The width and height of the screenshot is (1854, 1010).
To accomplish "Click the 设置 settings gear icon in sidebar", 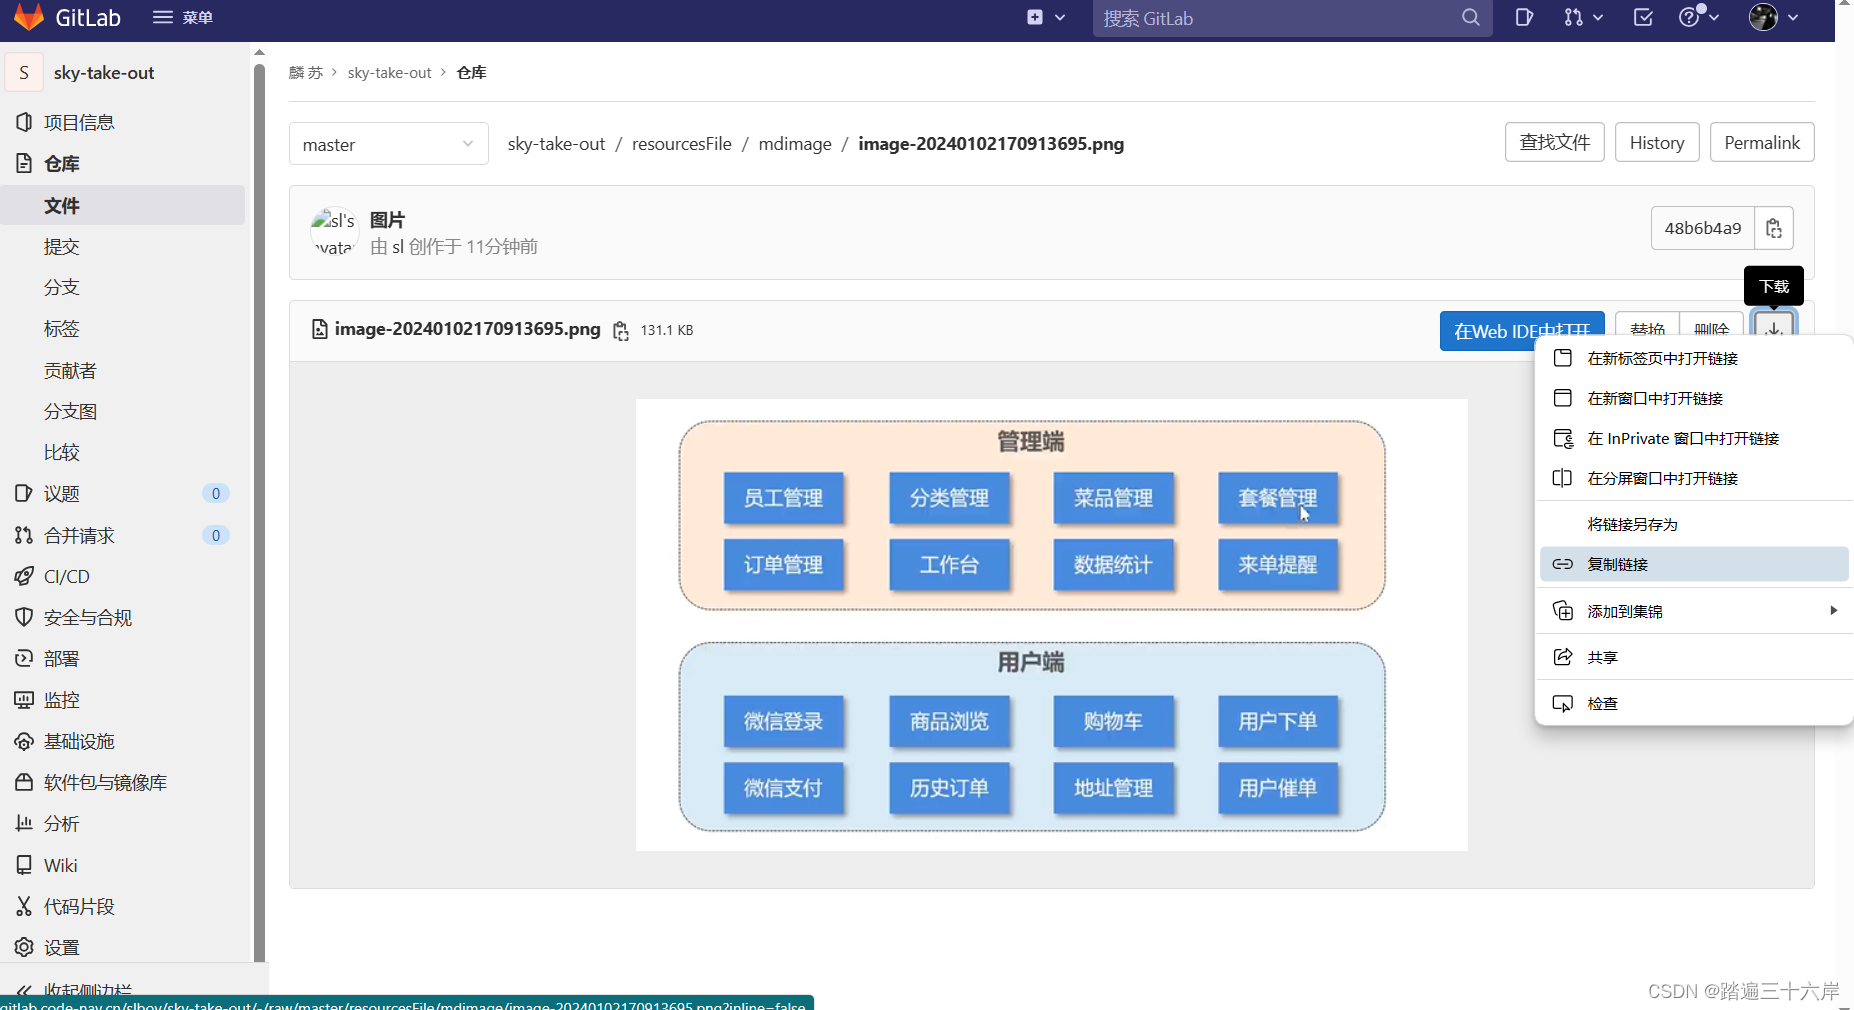I will 25,946.
